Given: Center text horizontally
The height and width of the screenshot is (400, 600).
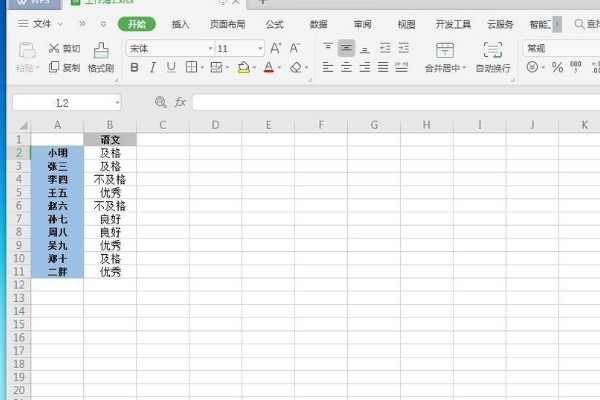Looking at the screenshot, I should pyautogui.click(x=346, y=67).
